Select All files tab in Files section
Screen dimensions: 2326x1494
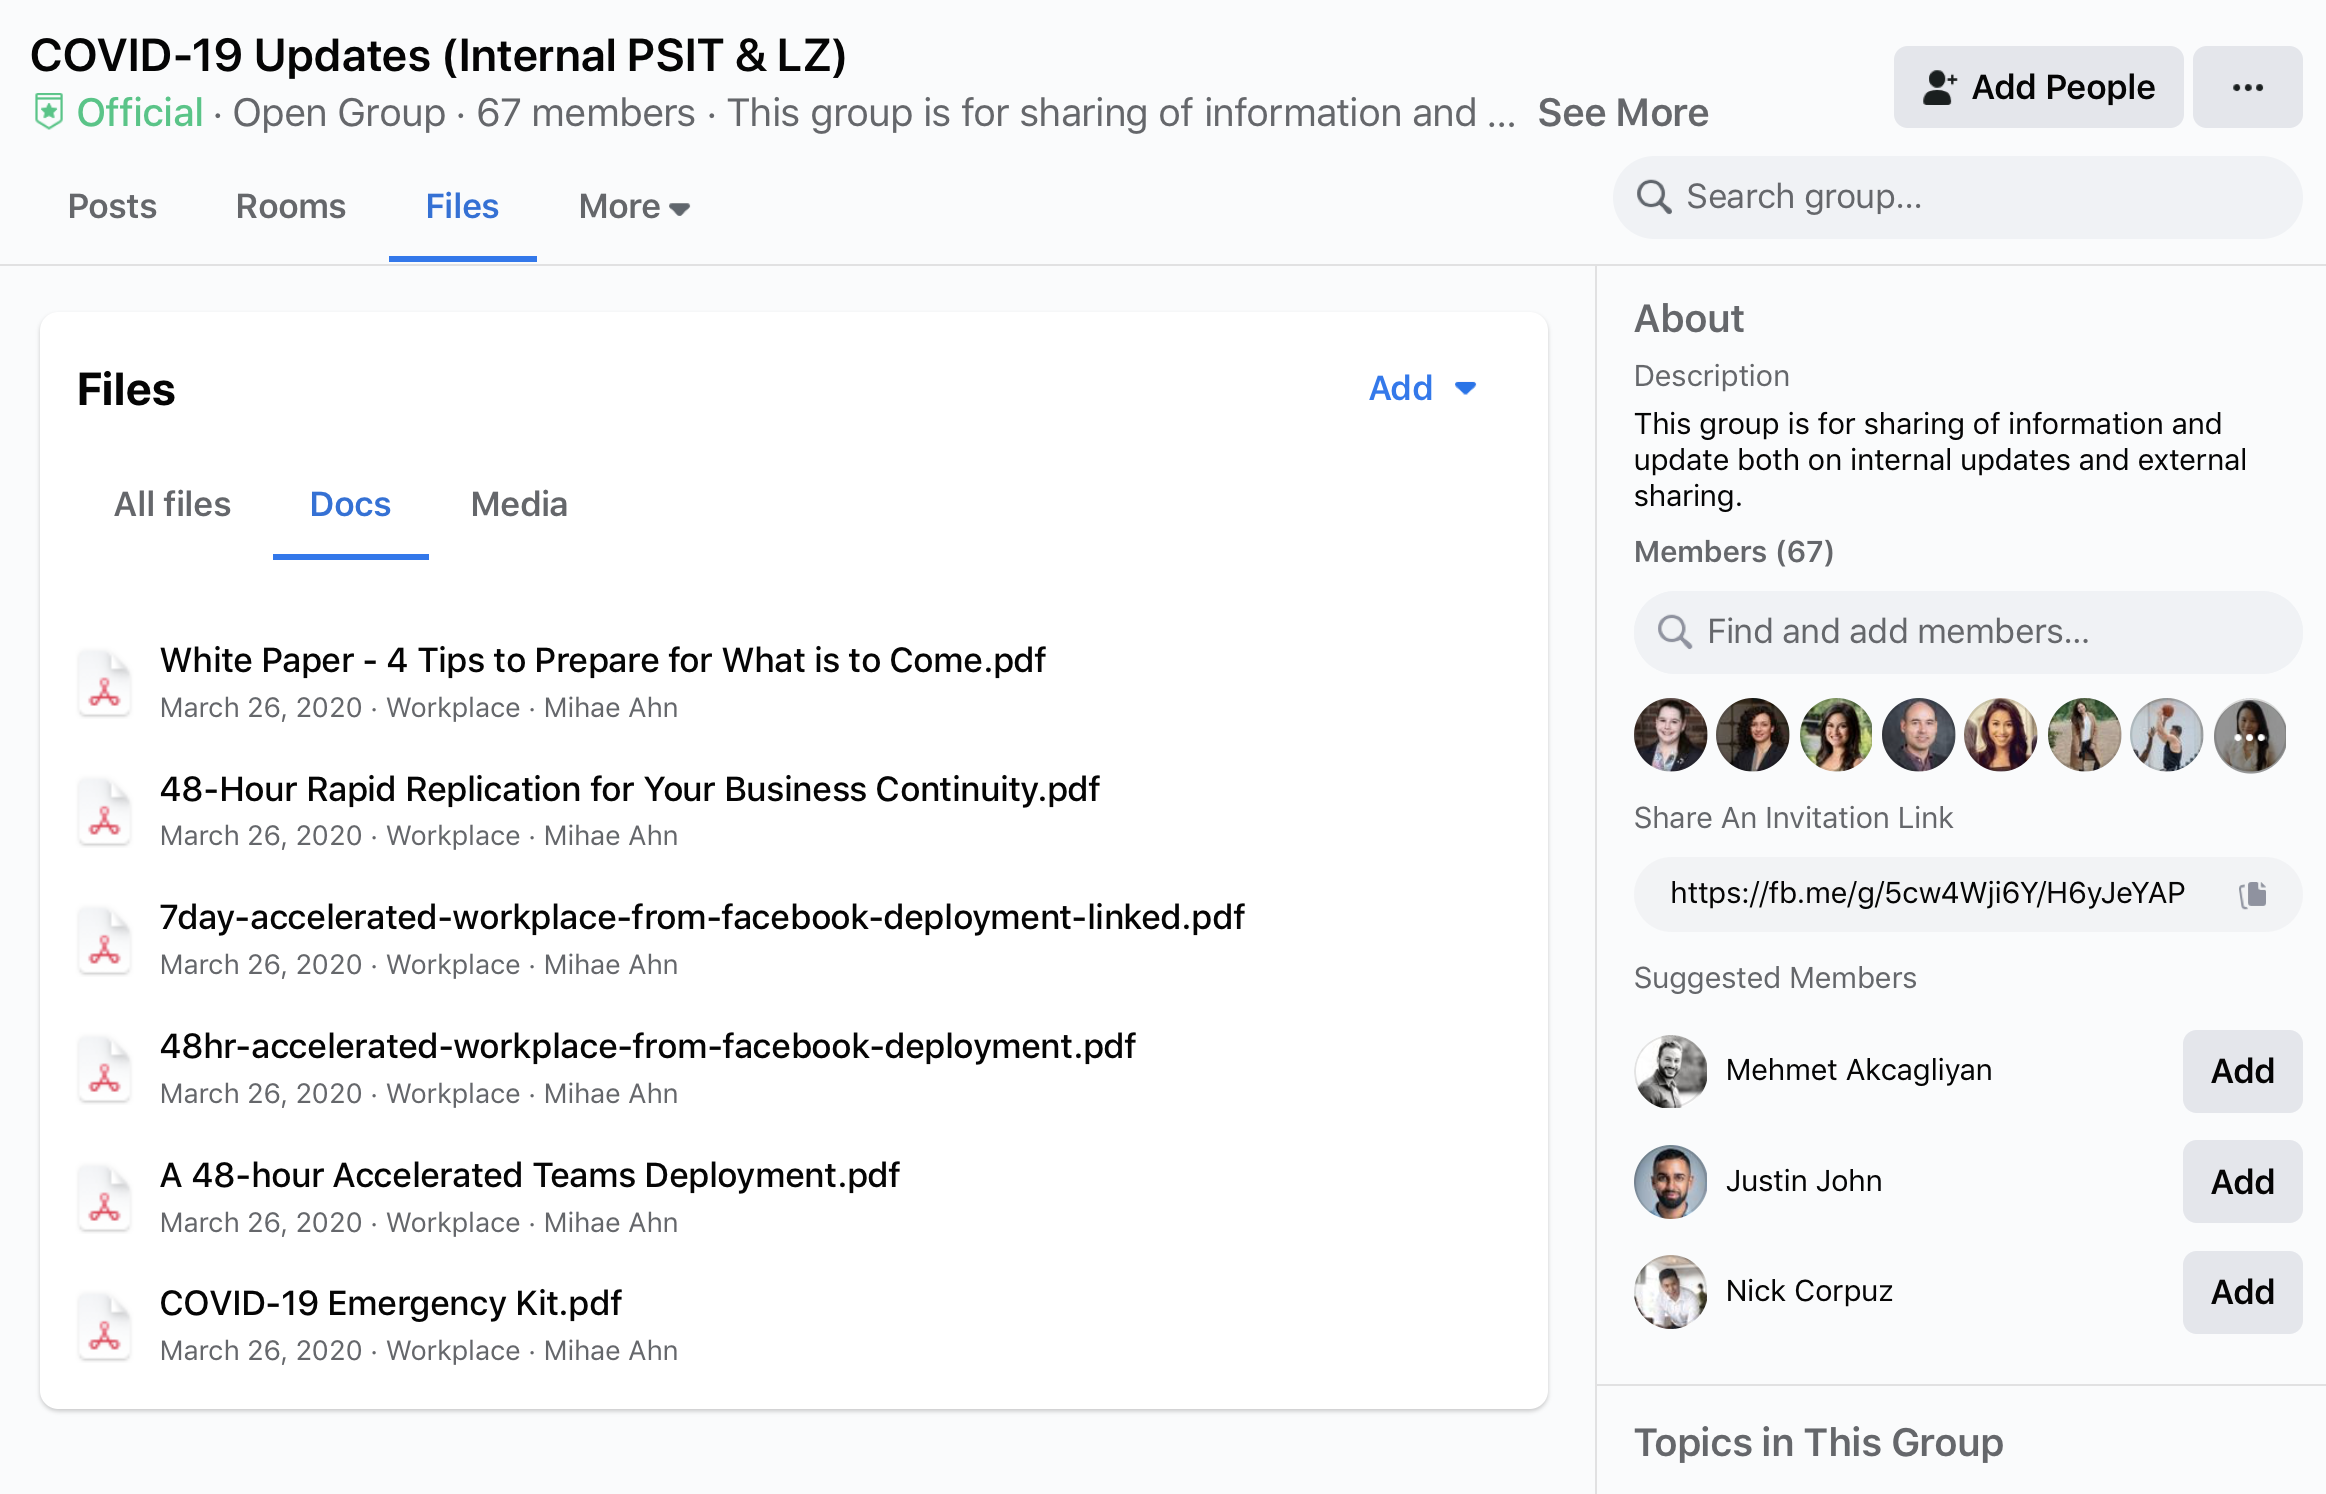pyautogui.click(x=173, y=504)
